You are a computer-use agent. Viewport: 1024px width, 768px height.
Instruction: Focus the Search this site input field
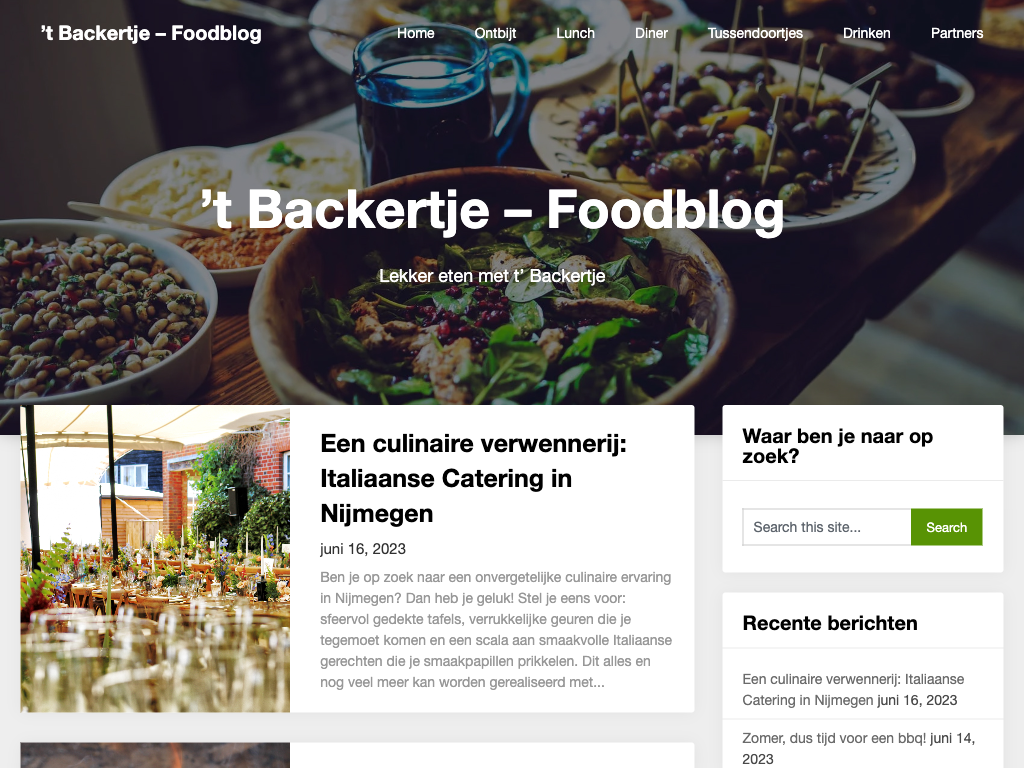(x=827, y=527)
